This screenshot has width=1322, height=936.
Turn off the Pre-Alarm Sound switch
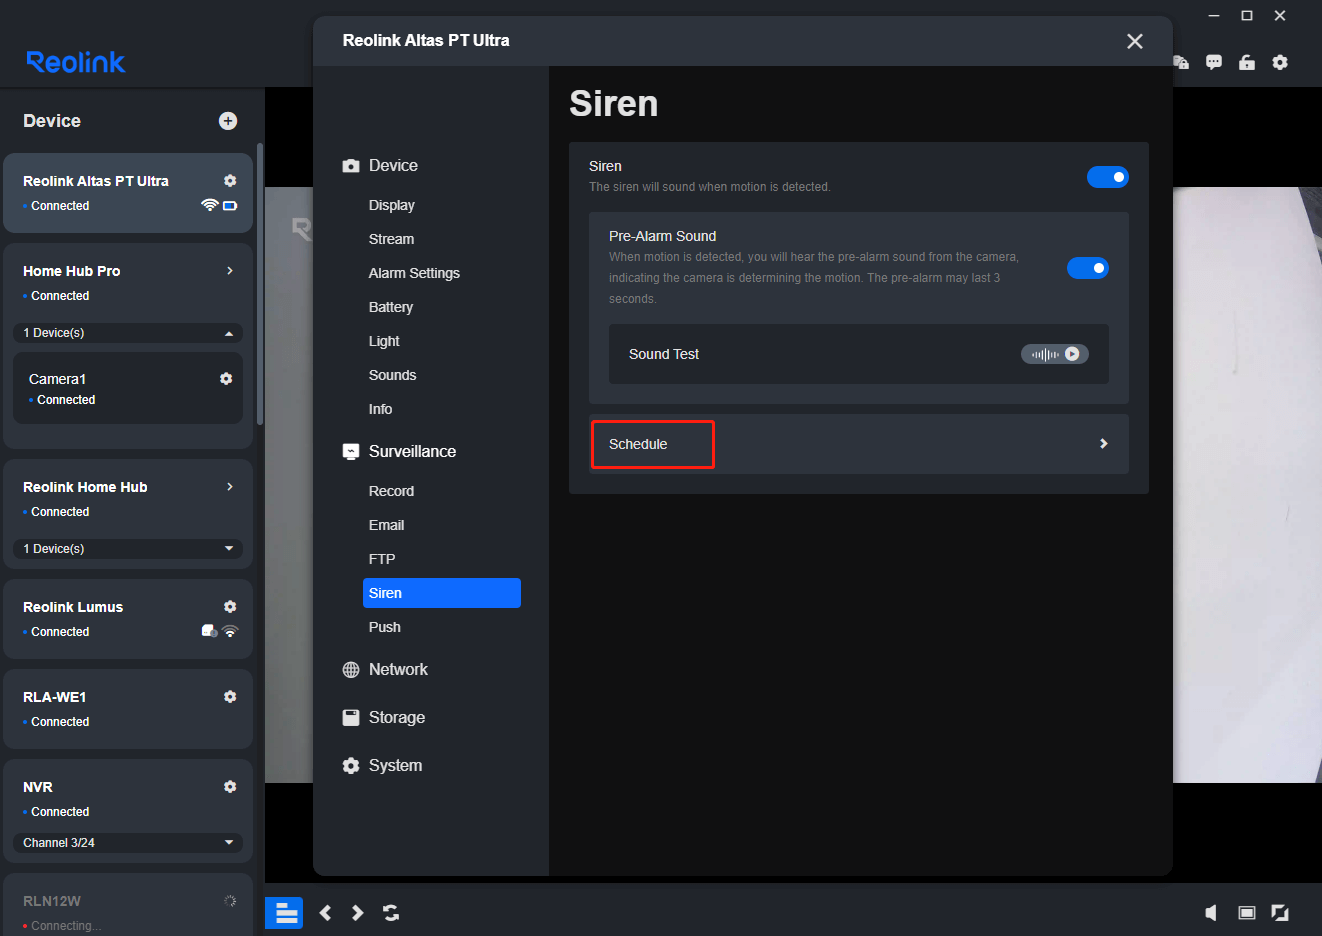point(1088,268)
